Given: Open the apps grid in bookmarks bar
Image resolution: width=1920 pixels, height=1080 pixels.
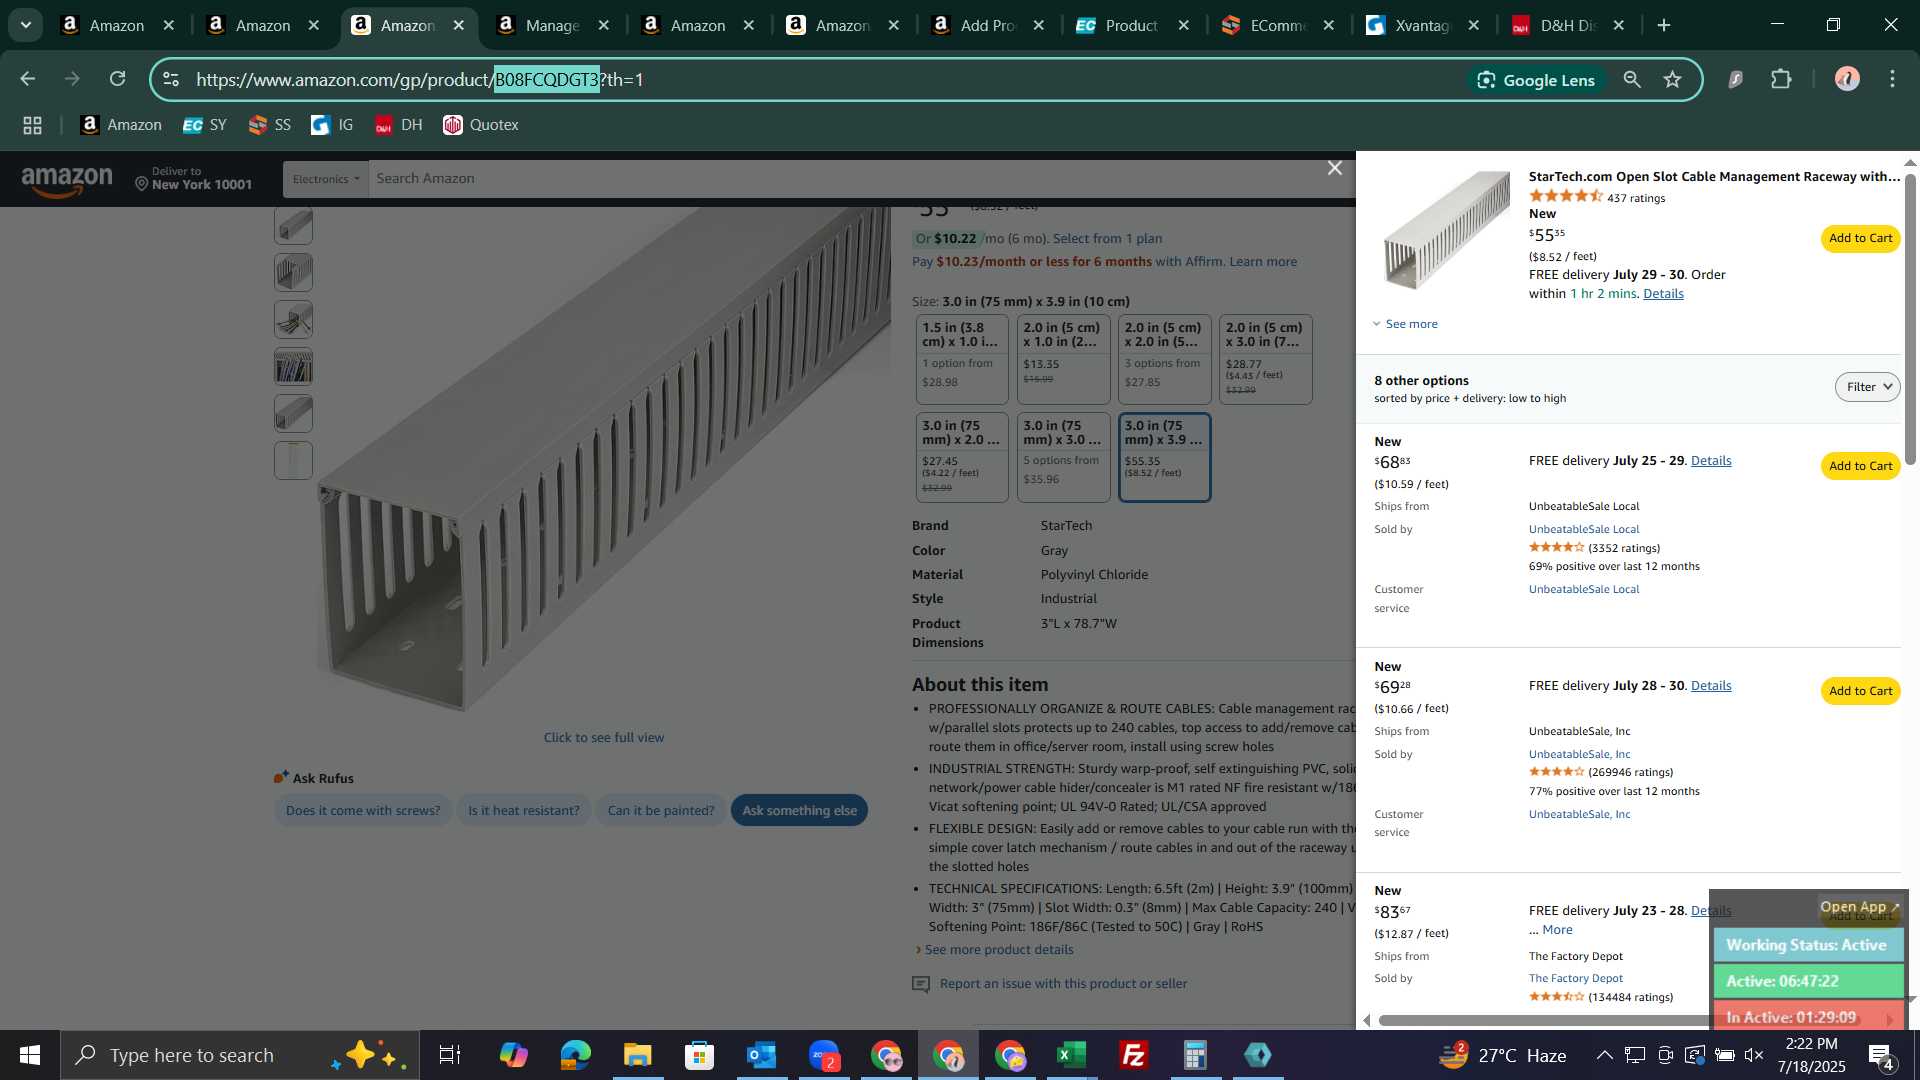Looking at the screenshot, I should click(x=32, y=125).
